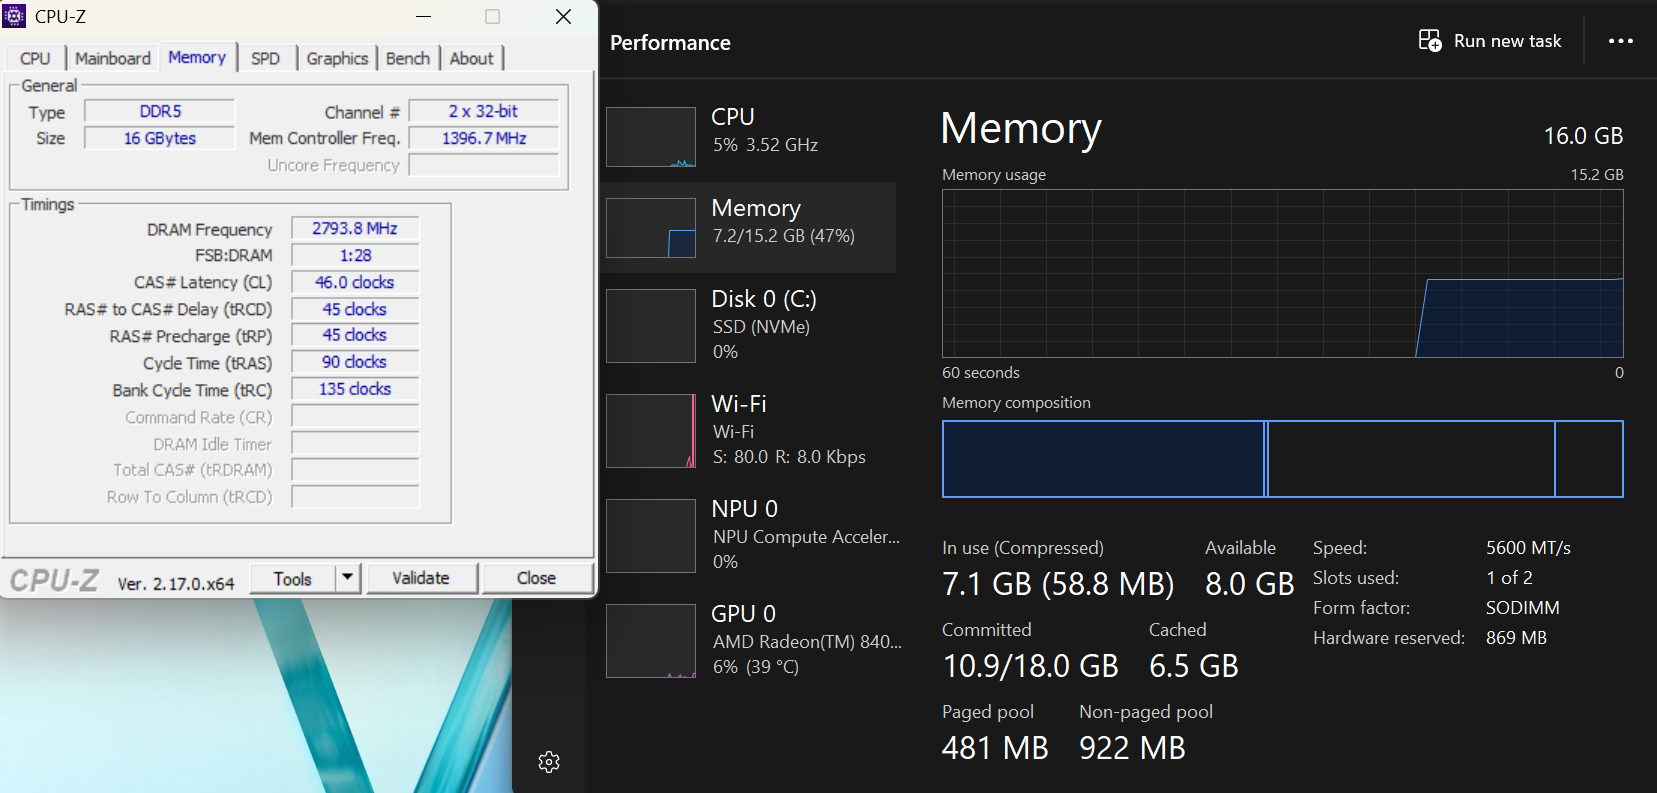Viewport: 1657px width, 793px height.
Task: Click the Run new task icon
Action: coord(1430,41)
